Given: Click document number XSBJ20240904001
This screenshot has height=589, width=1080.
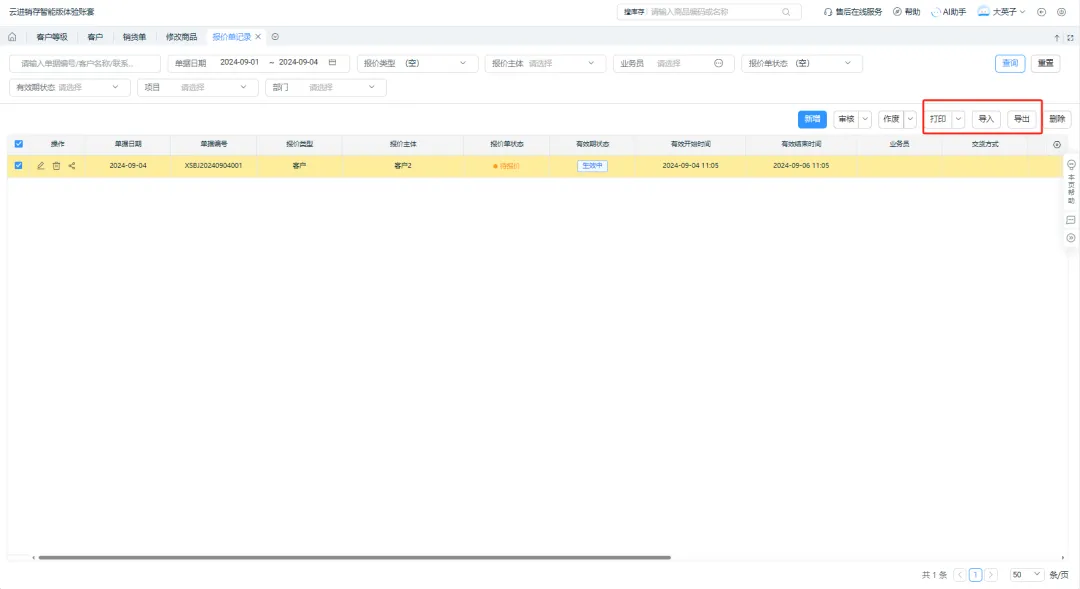Looking at the screenshot, I should [x=214, y=166].
